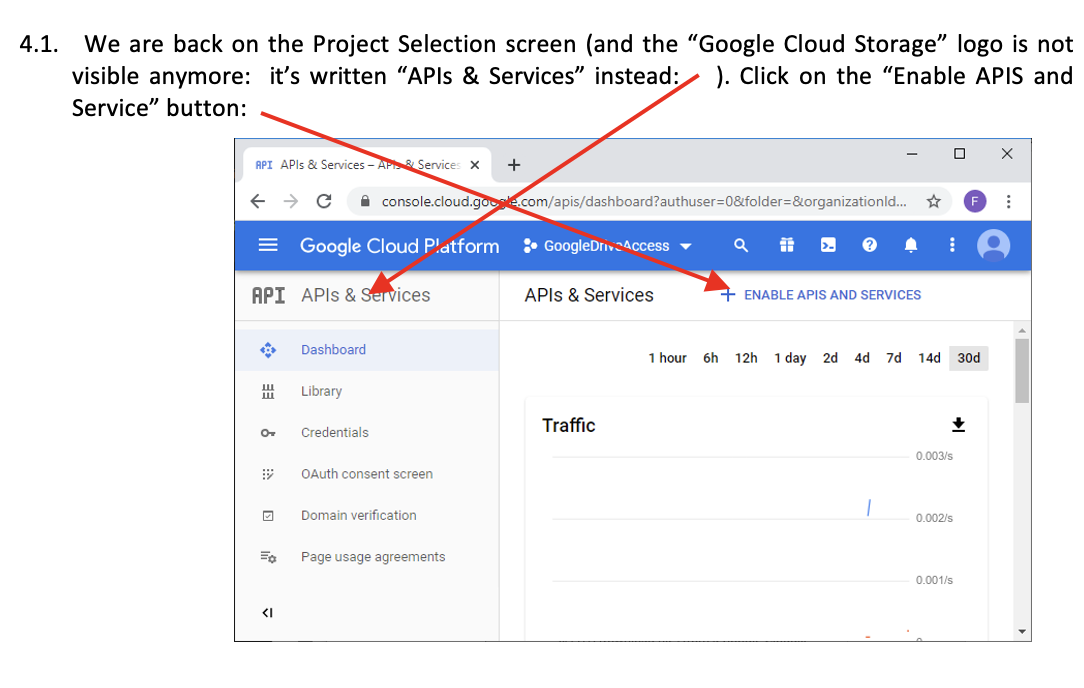Show notifications bell icon
Screen dimensions: 1084x688
(x=911, y=245)
